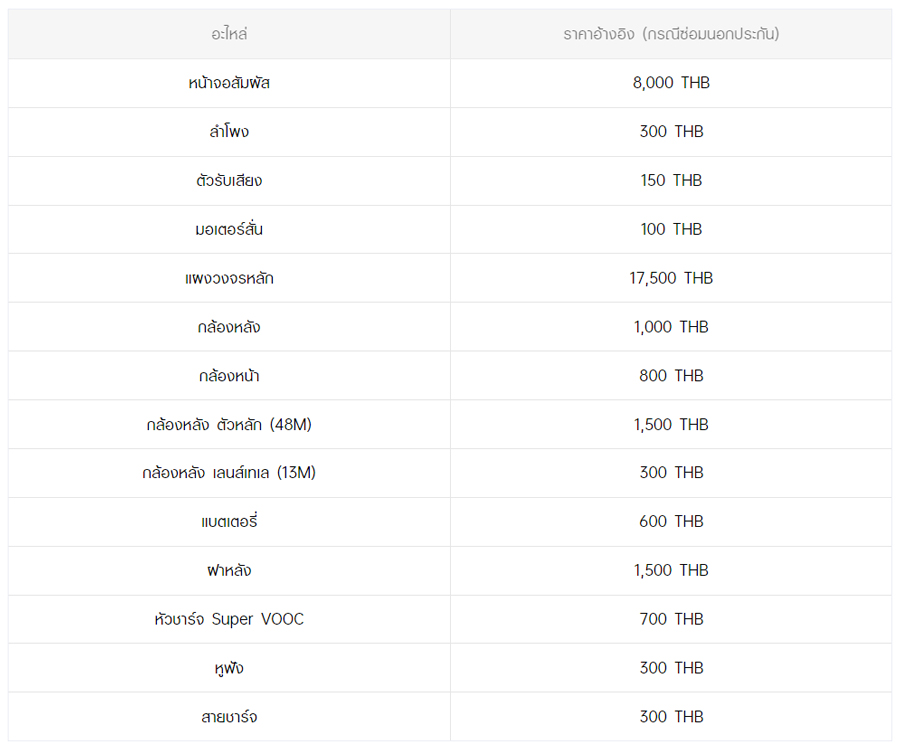Click the 100 THB price cell
This screenshot has width=900, height=749.
pos(671,229)
